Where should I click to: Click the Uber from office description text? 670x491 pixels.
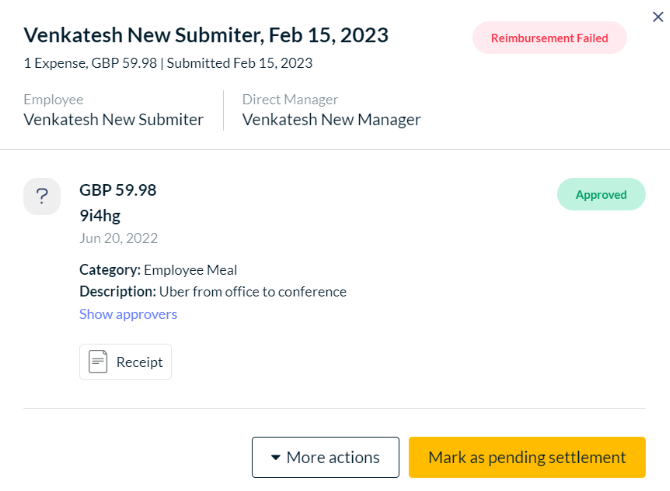pyautogui.click(x=252, y=292)
